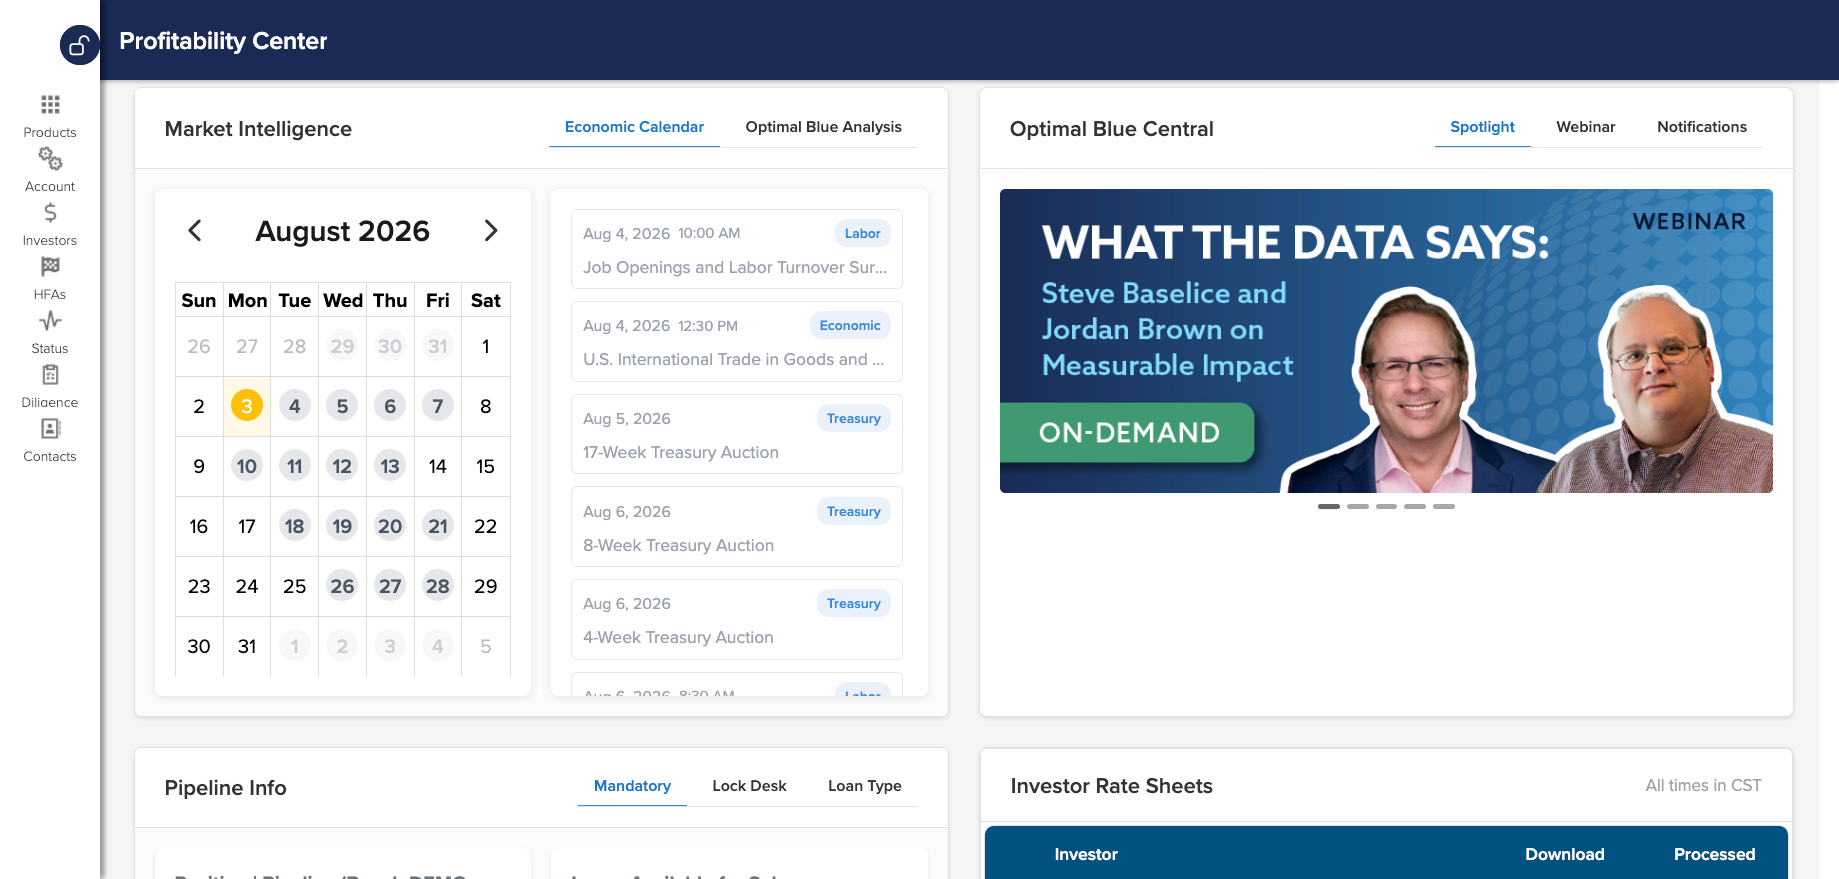The height and width of the screenshot is (879, 1839).
Task: Switch to Optimal Blue Analysis tab
Action: (x=823, y=127)
